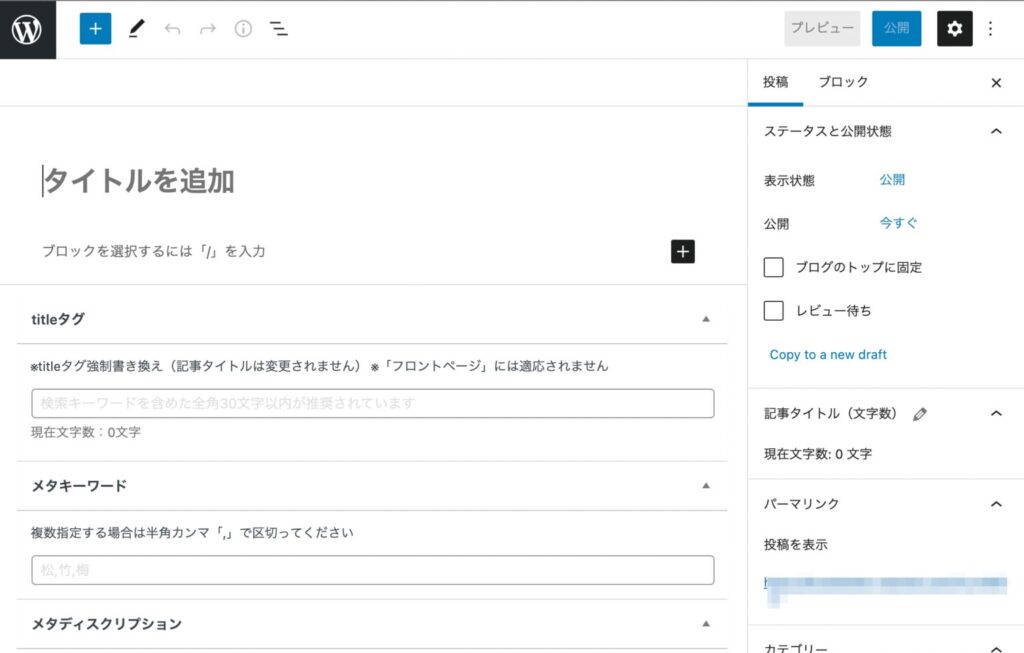Open the WordPress logo menu

point(27,29)
